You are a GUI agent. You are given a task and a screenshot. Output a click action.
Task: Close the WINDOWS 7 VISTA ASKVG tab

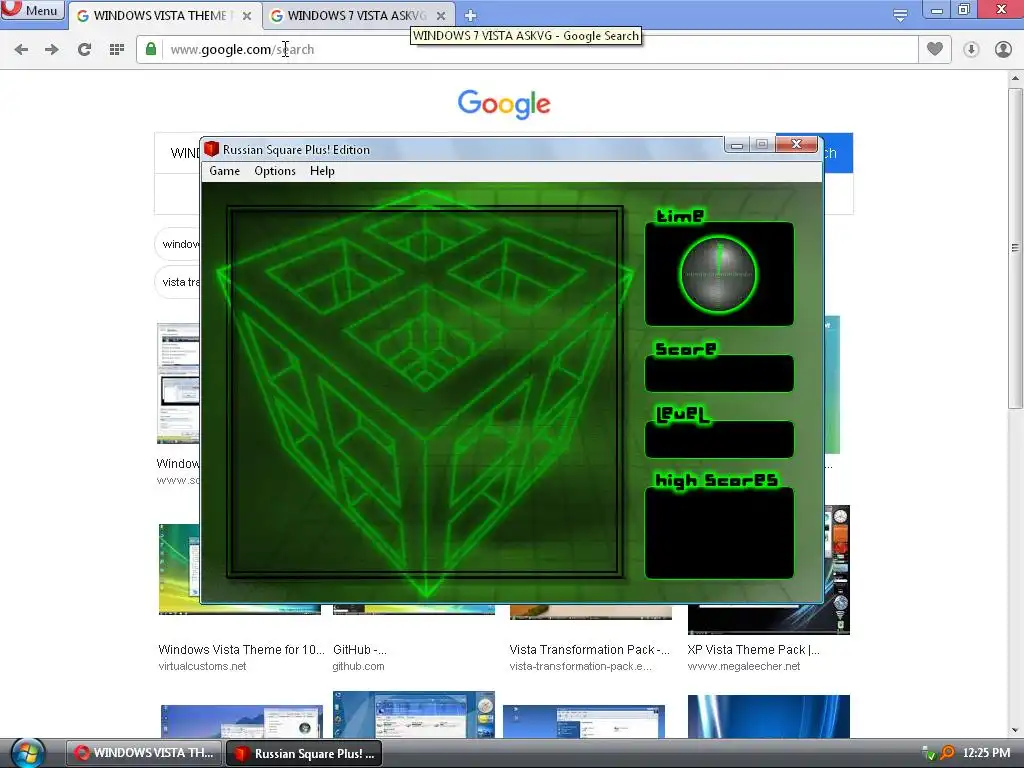coord(441,16)
